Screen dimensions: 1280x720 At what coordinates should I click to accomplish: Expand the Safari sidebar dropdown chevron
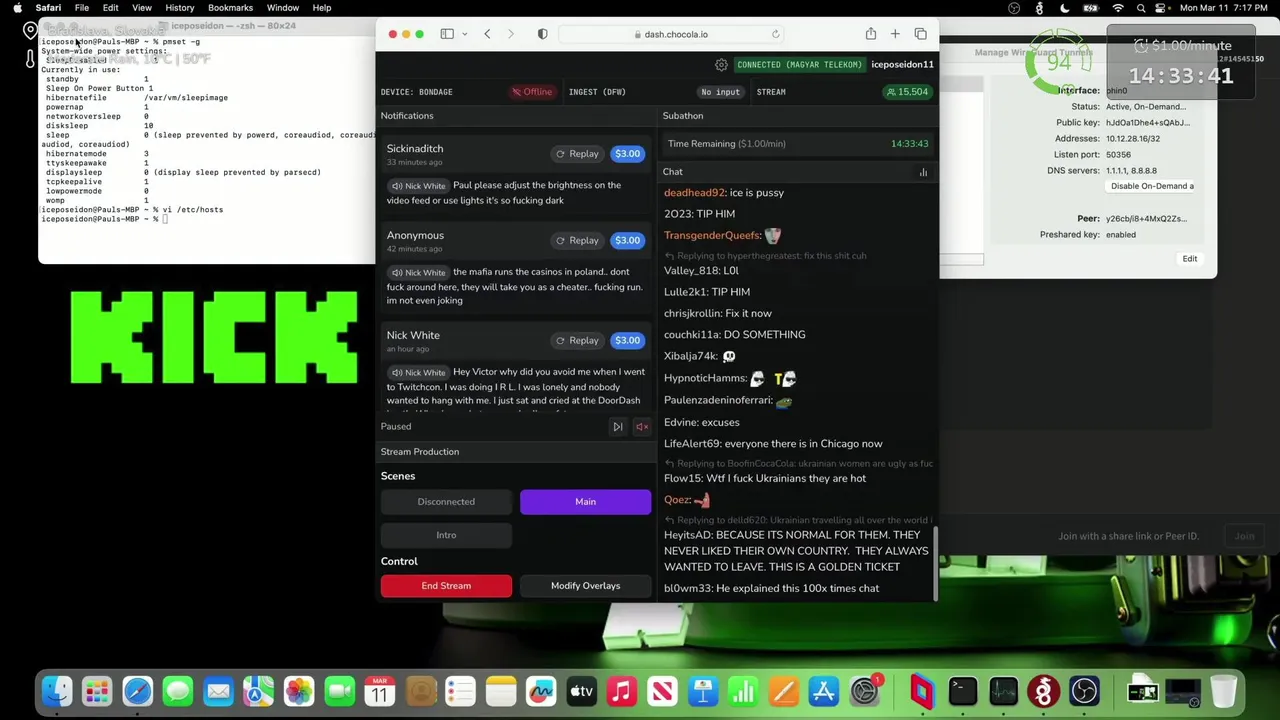pyautogui.click(x=464, y=34)
